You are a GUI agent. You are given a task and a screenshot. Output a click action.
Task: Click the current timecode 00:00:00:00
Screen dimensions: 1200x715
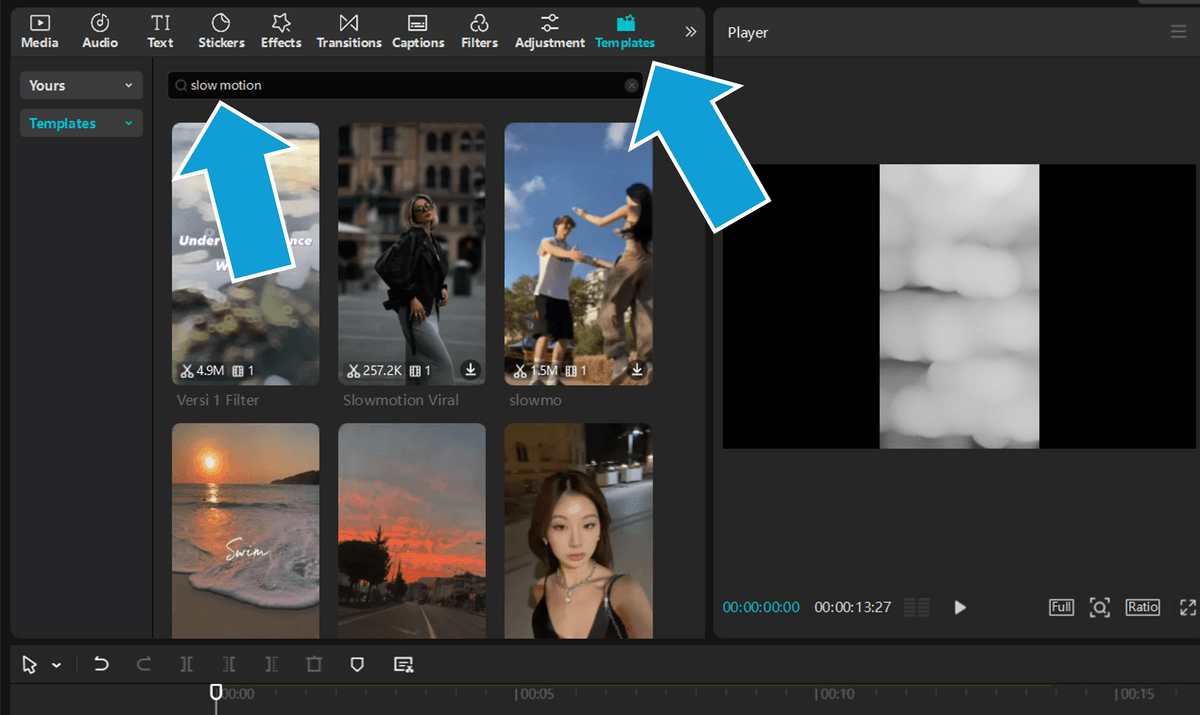click(761, 607)
